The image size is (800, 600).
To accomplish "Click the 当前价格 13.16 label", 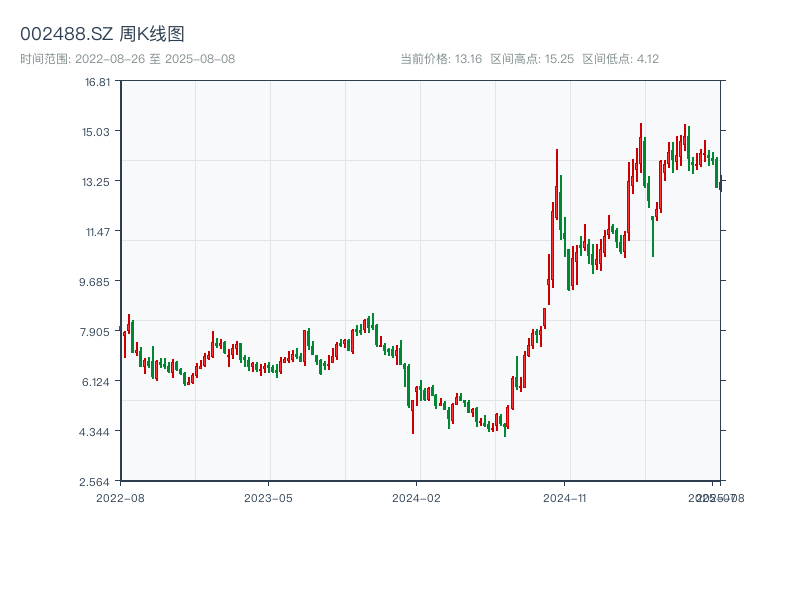I will point(441,59).
